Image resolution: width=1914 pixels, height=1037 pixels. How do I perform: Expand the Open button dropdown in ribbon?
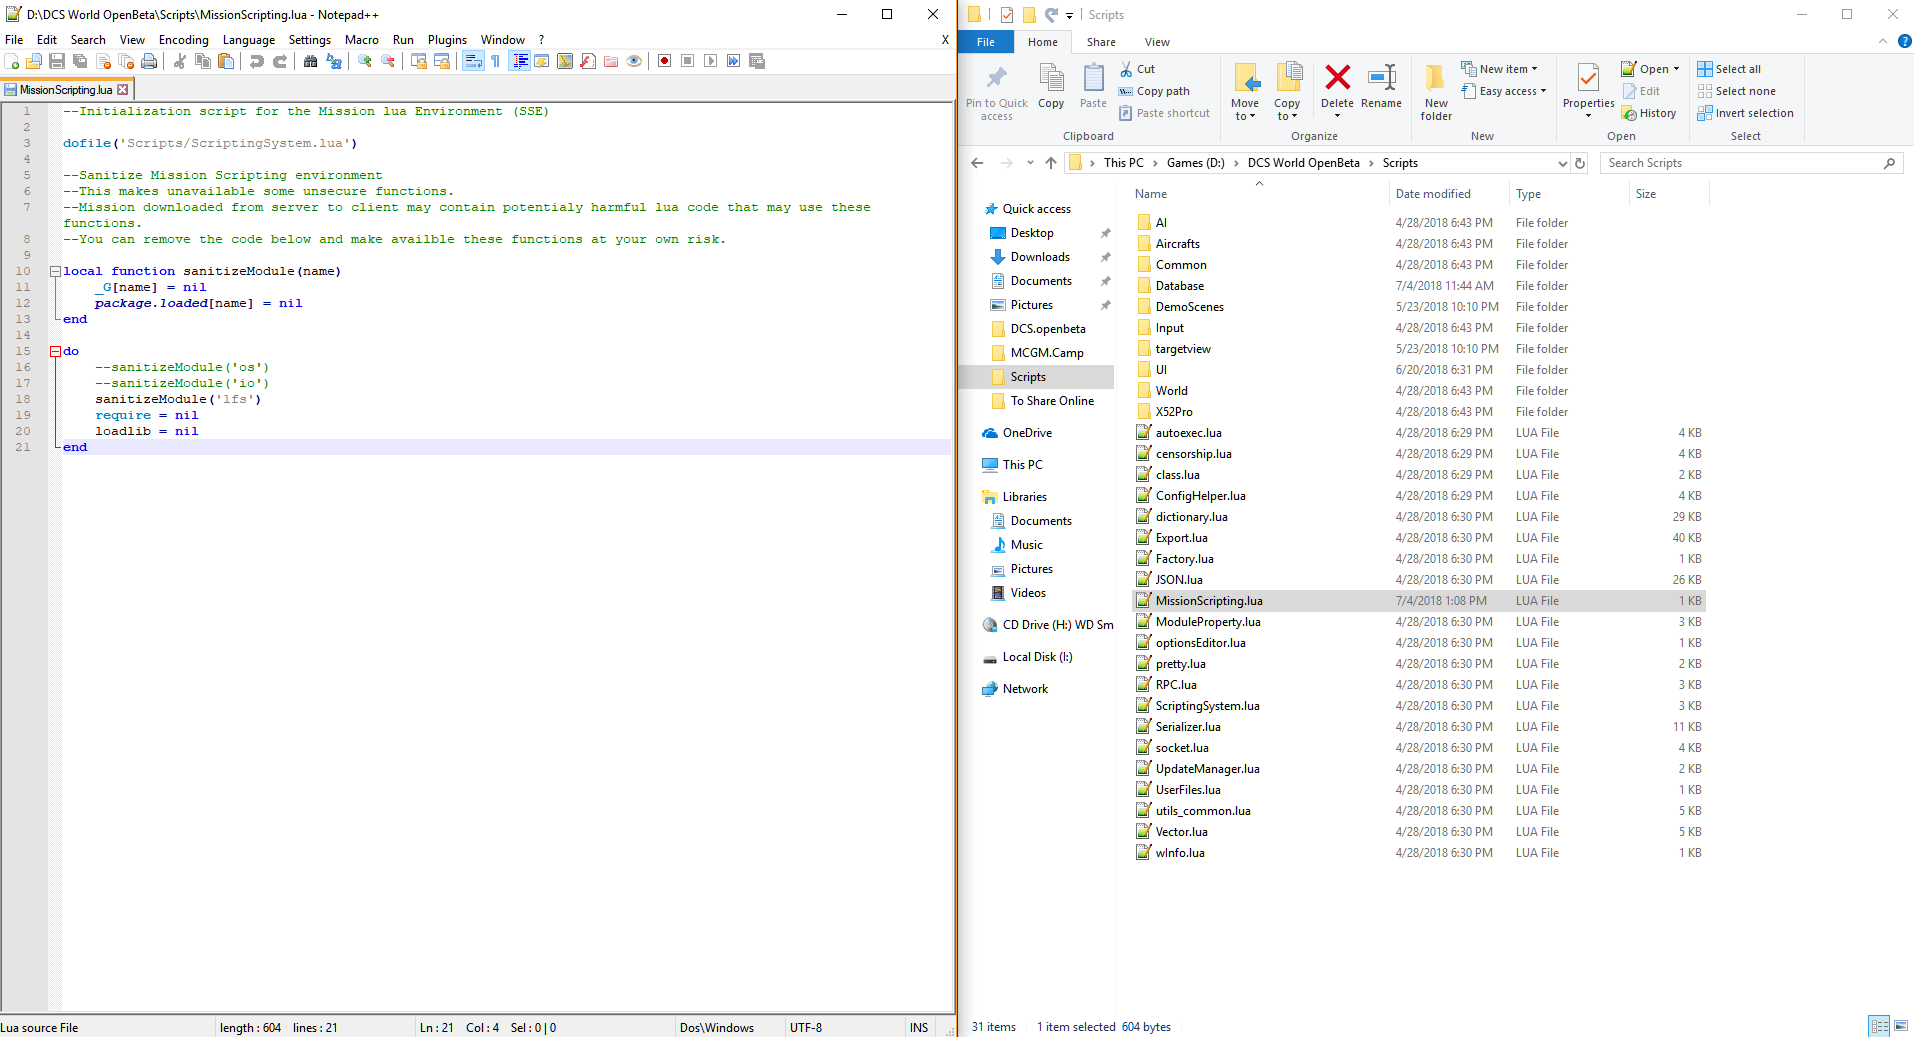click(1676, 69)
